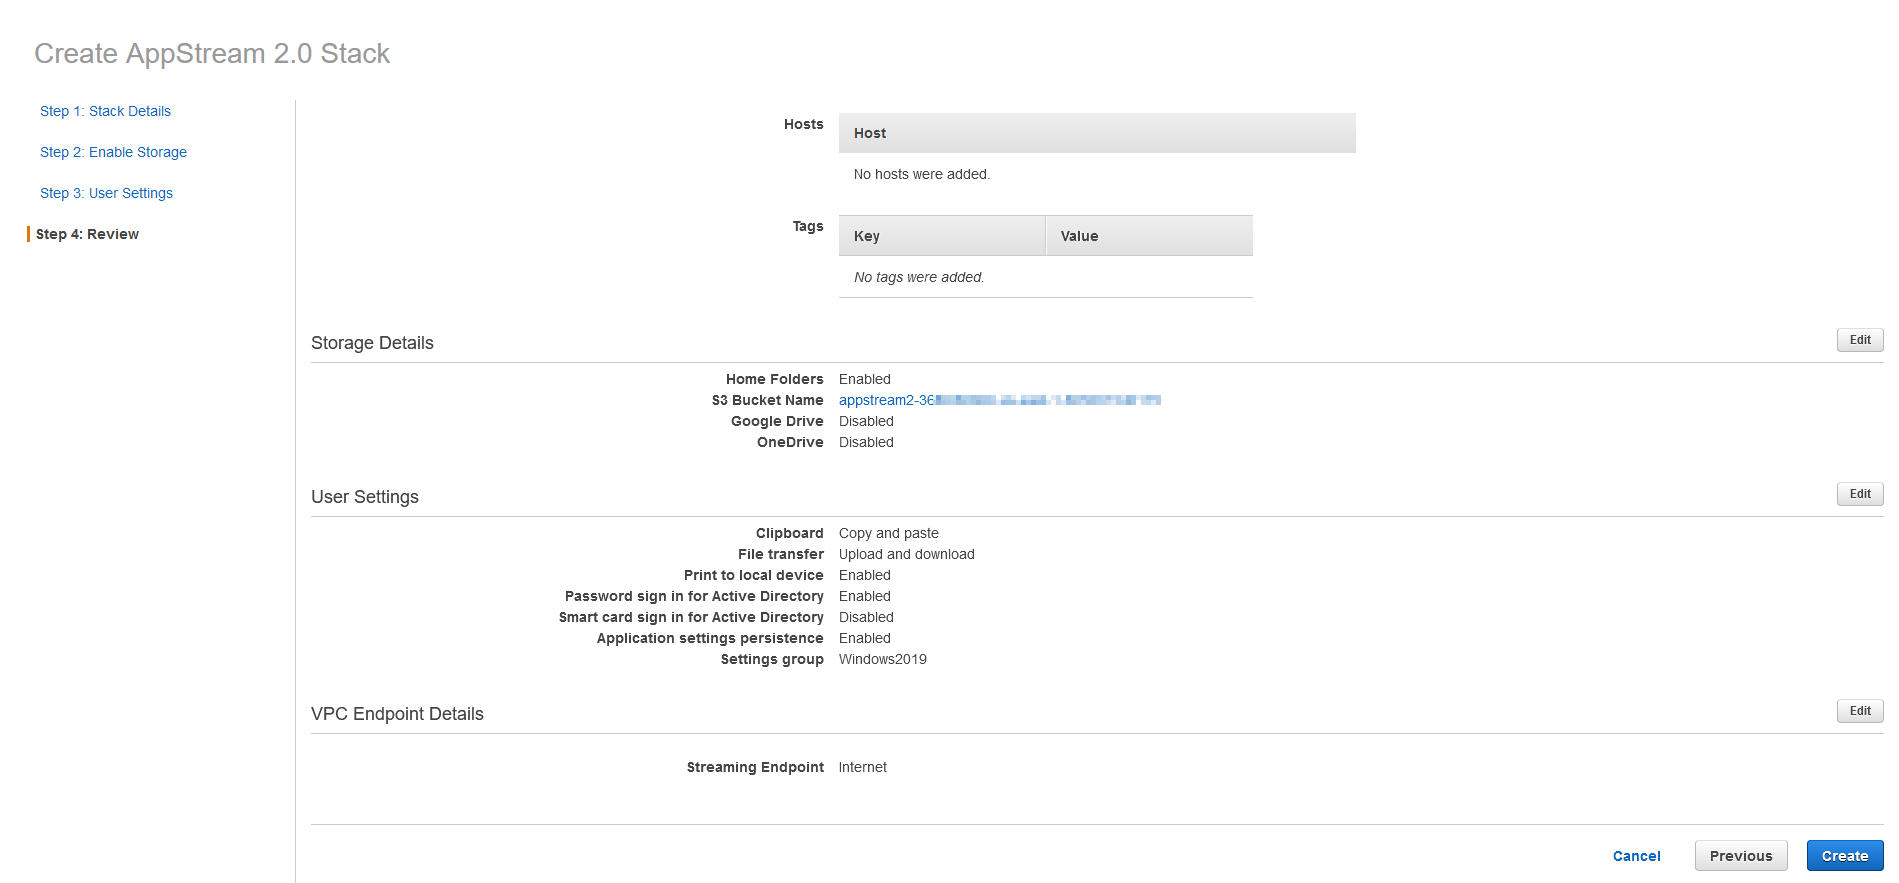Click the Storage Details section heading

(x=372, y=343)
